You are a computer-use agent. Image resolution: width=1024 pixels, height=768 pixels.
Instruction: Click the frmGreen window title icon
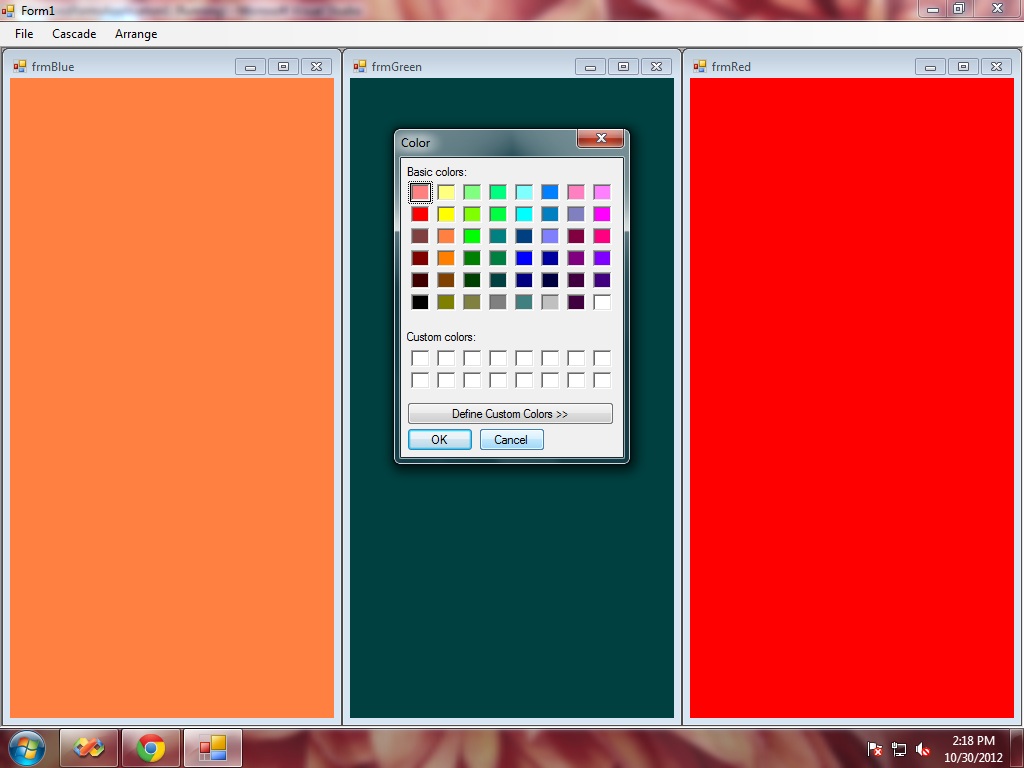[360, 66]
